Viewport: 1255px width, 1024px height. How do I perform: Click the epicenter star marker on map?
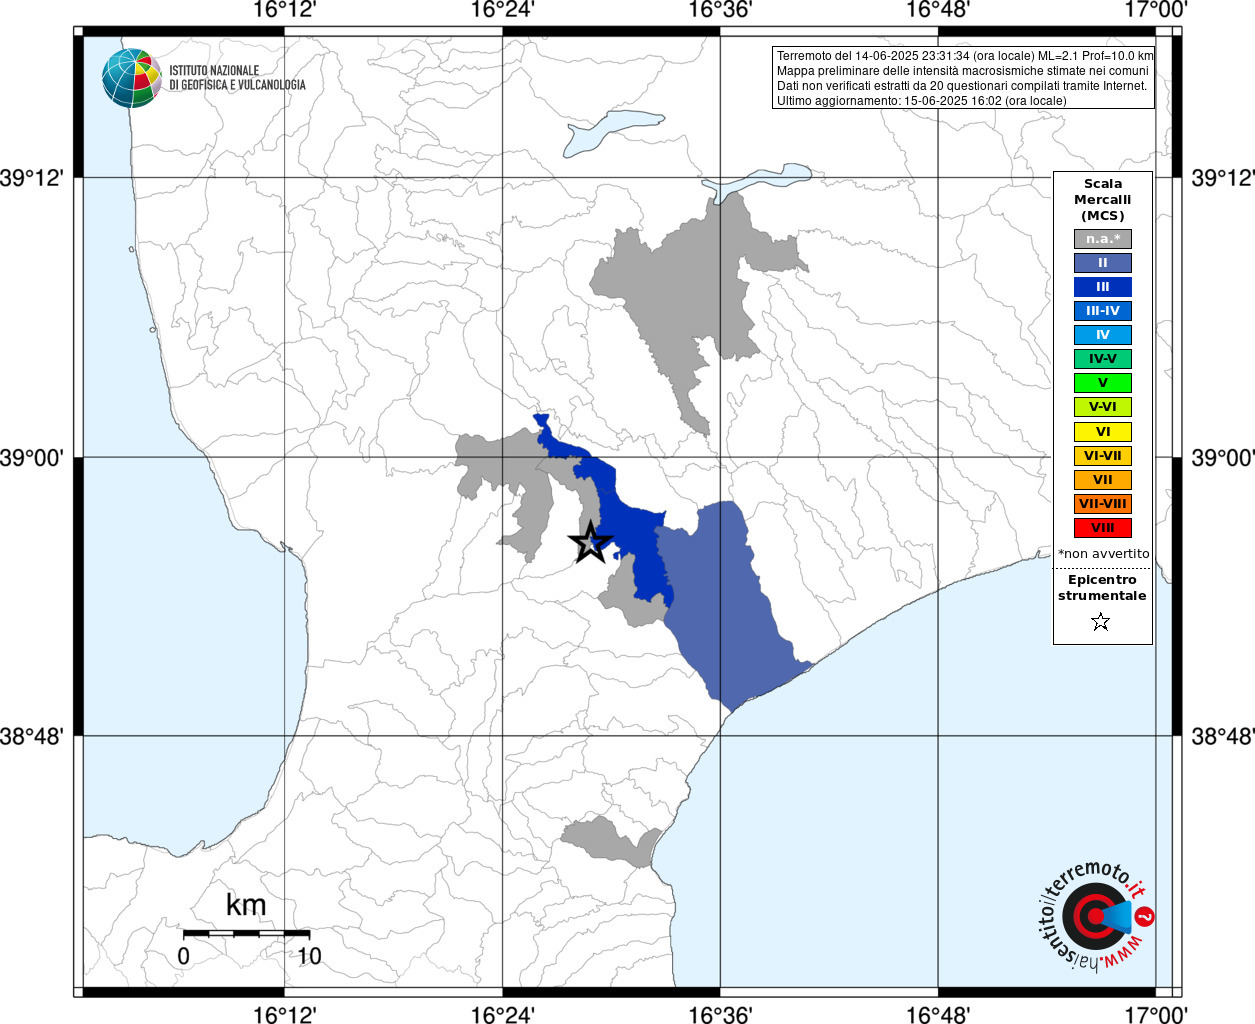click(x=590, y=542)
